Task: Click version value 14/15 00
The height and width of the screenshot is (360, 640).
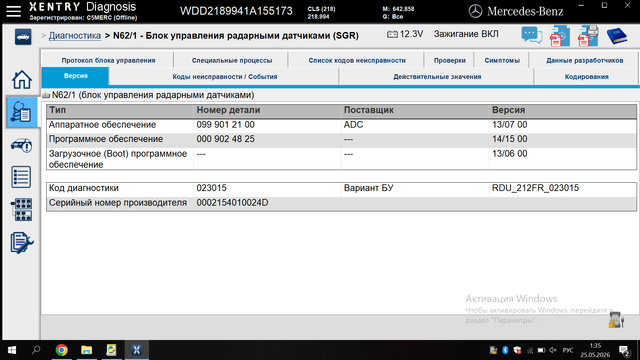Action: tap(509, 140)
